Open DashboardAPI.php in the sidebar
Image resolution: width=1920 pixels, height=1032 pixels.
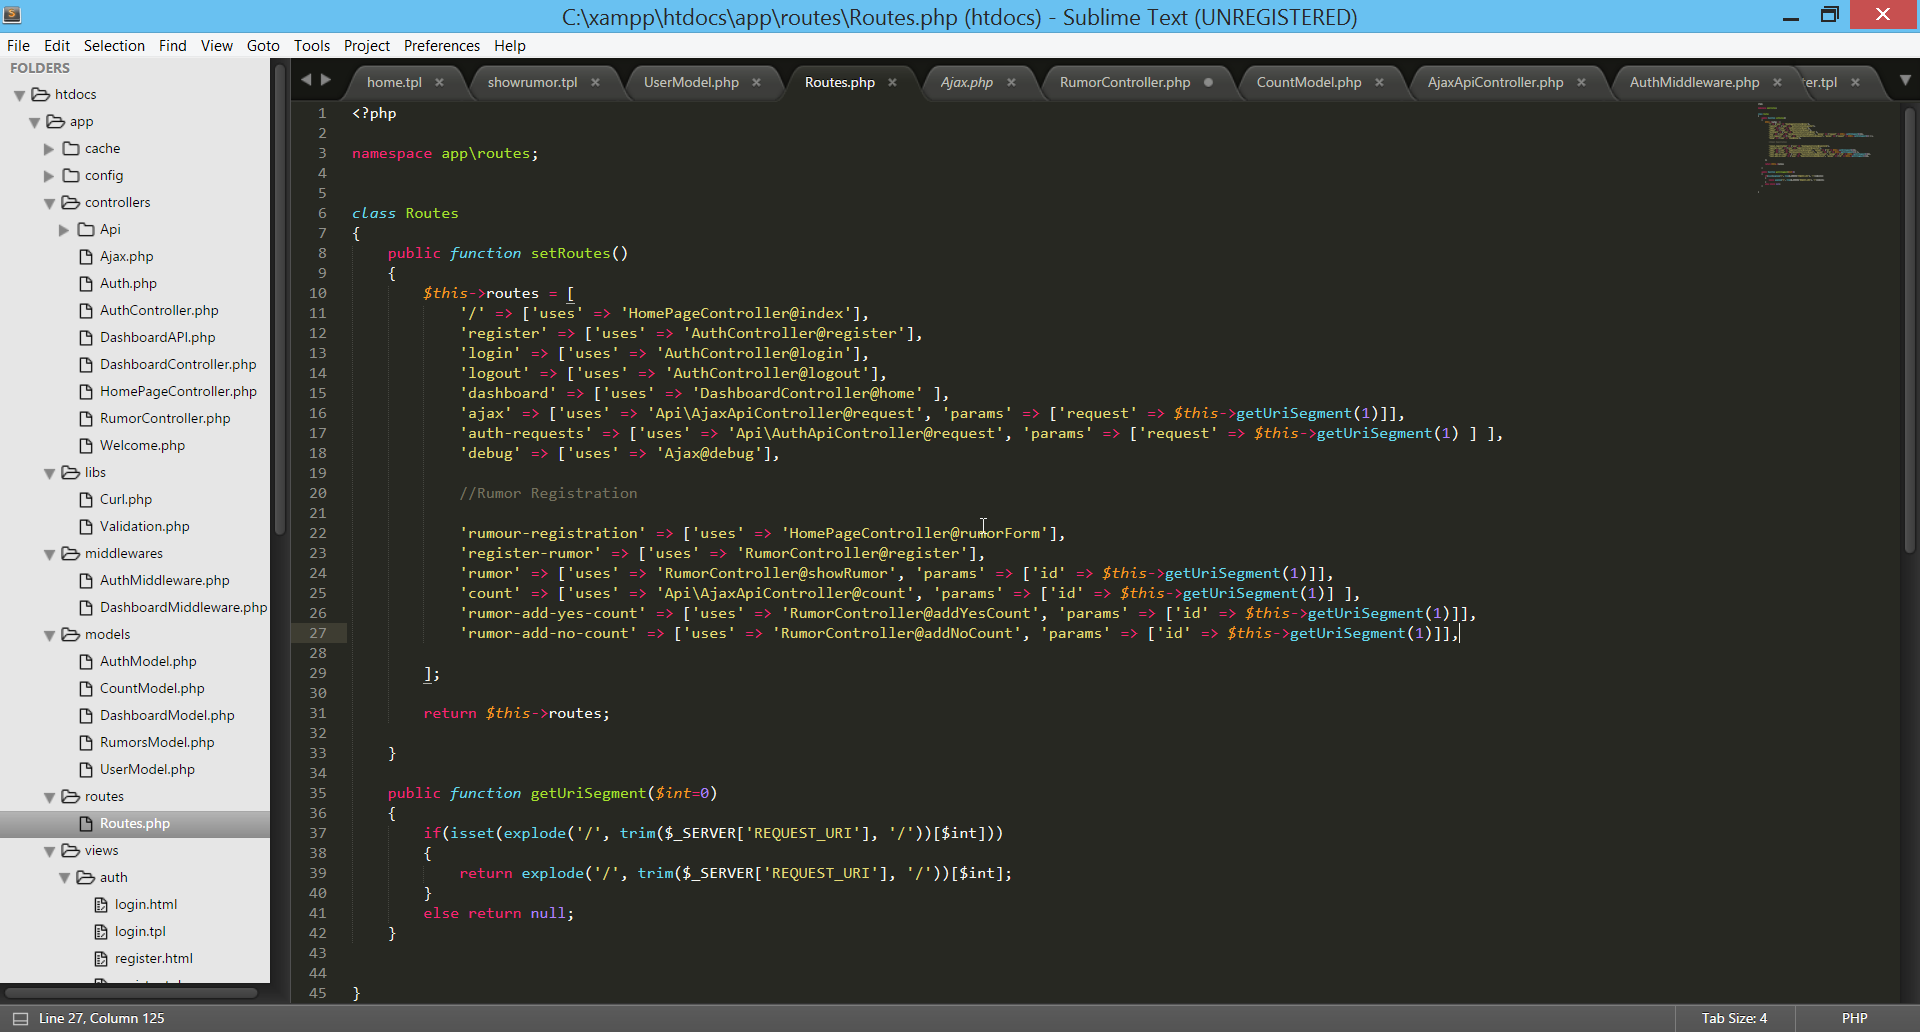click(157, 338)
